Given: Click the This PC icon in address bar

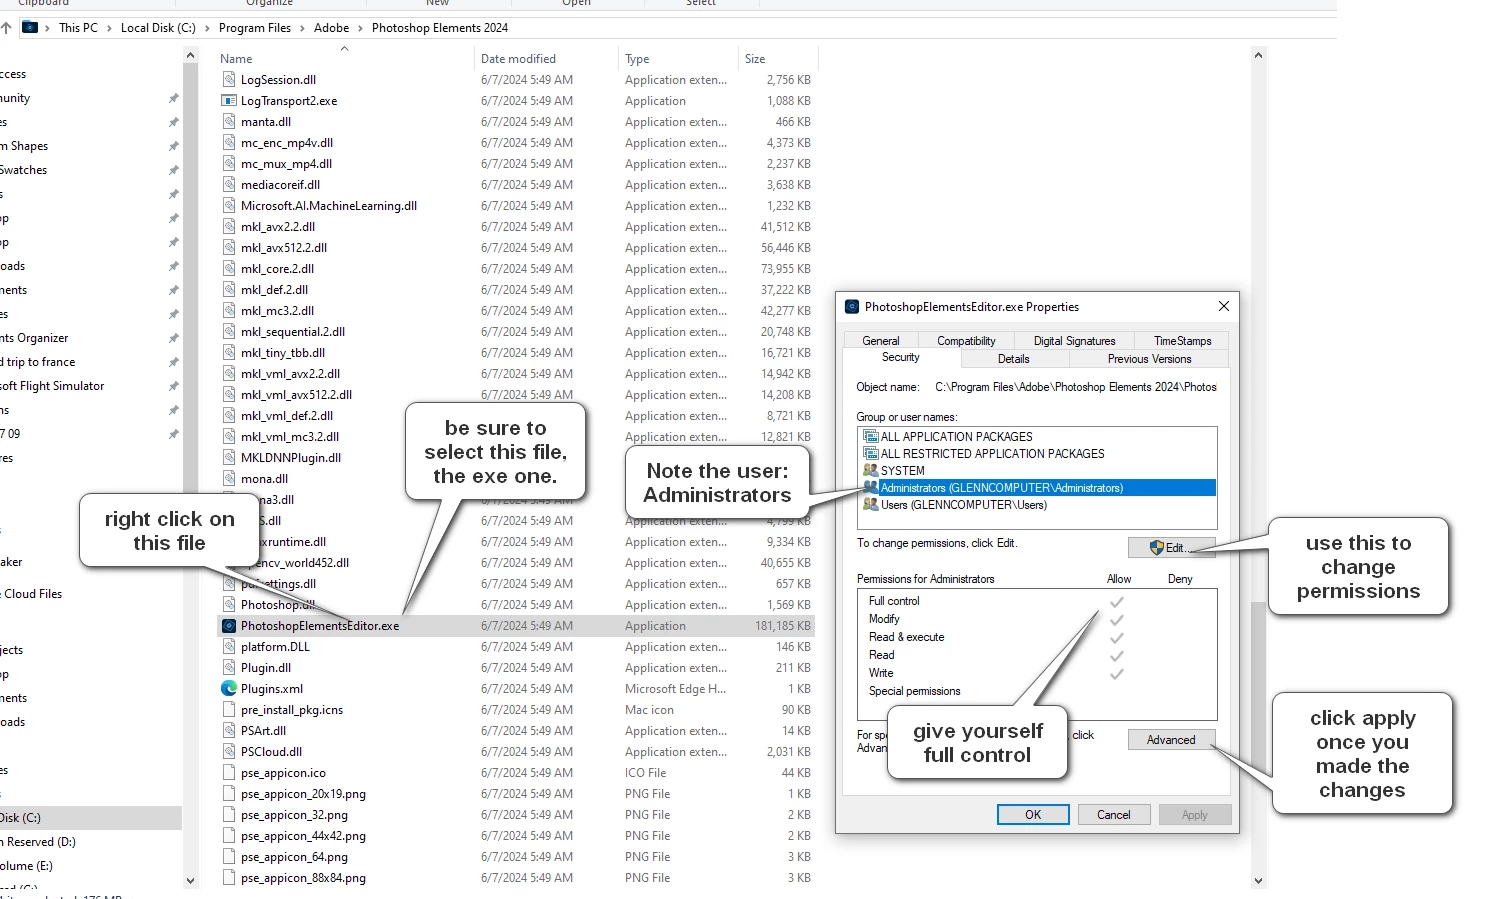Looking at the screenshot, I should coord(30,27).
